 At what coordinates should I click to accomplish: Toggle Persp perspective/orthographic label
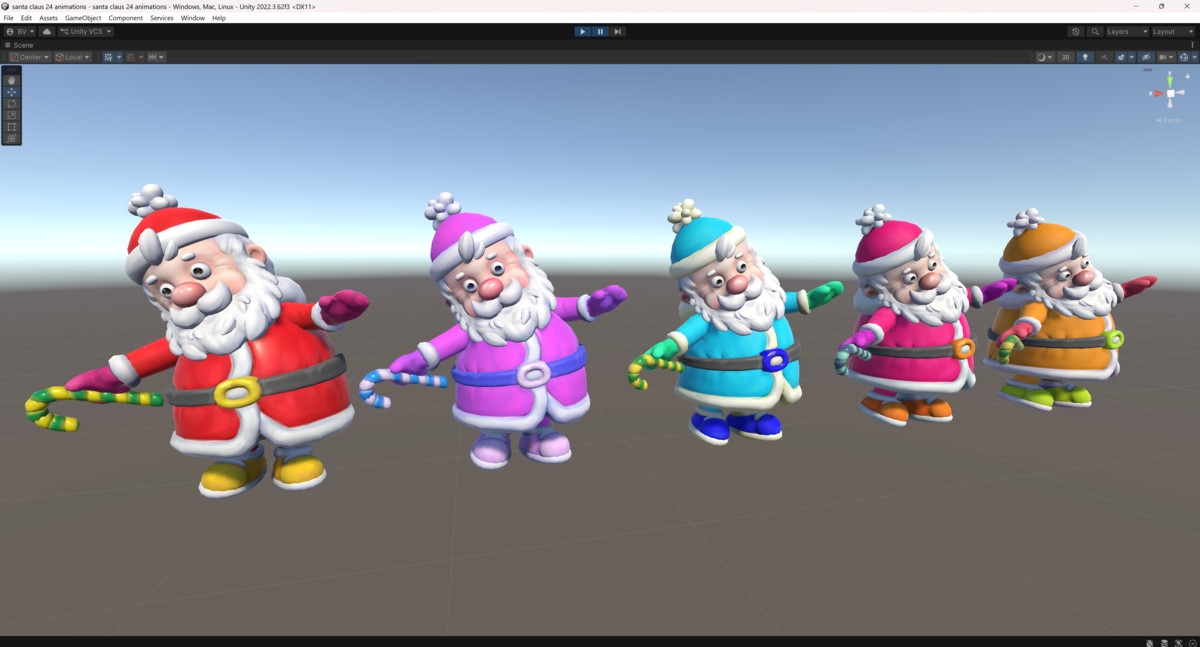coord(1169,120)
